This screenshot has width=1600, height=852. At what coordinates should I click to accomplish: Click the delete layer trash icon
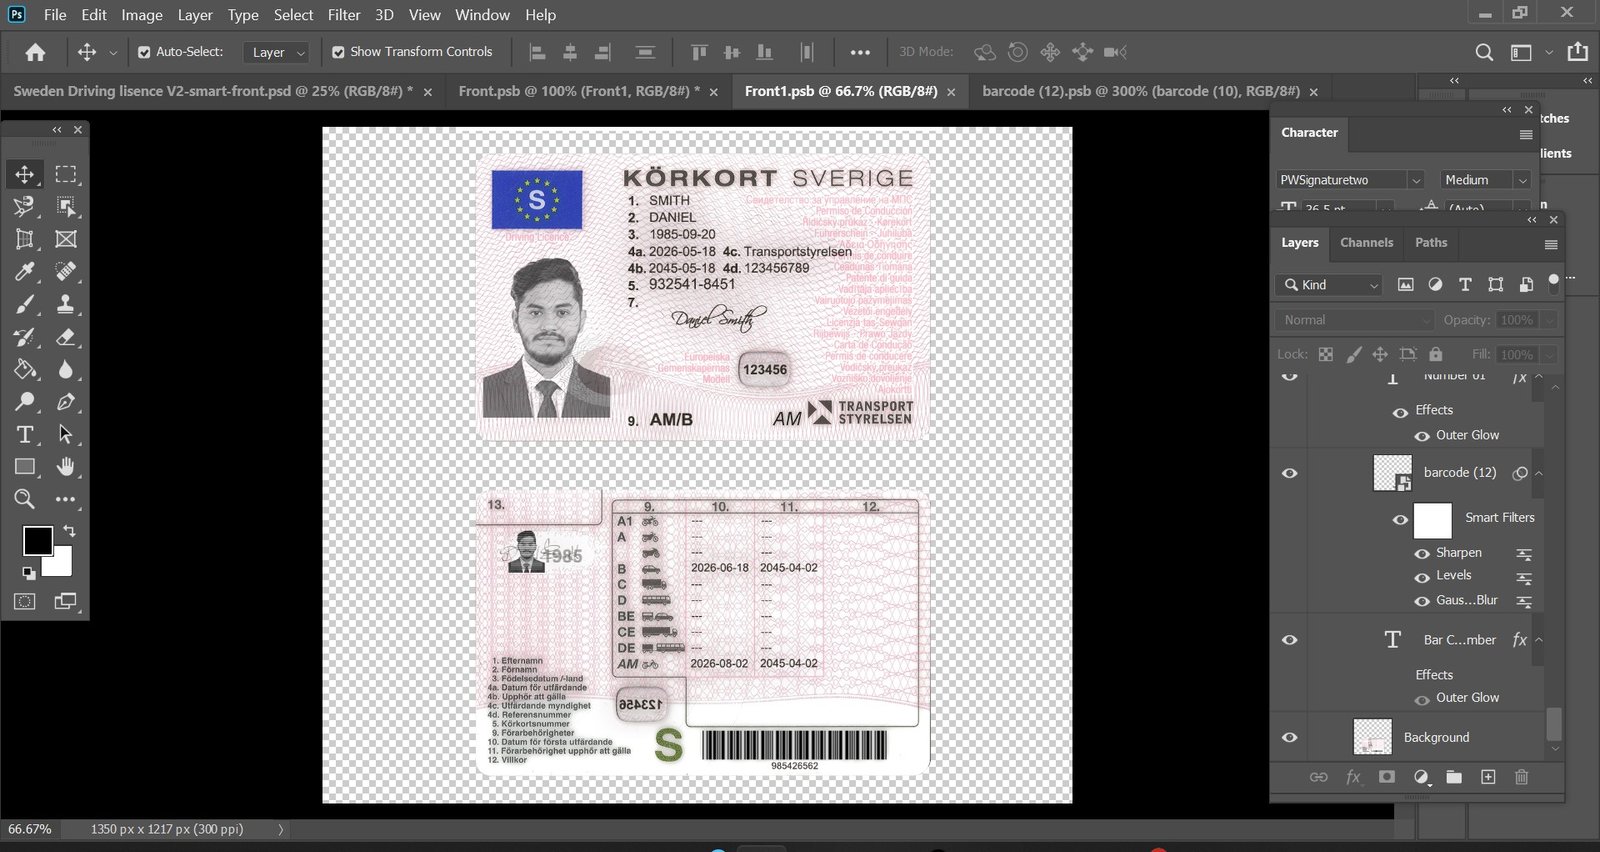(1521, 777)
